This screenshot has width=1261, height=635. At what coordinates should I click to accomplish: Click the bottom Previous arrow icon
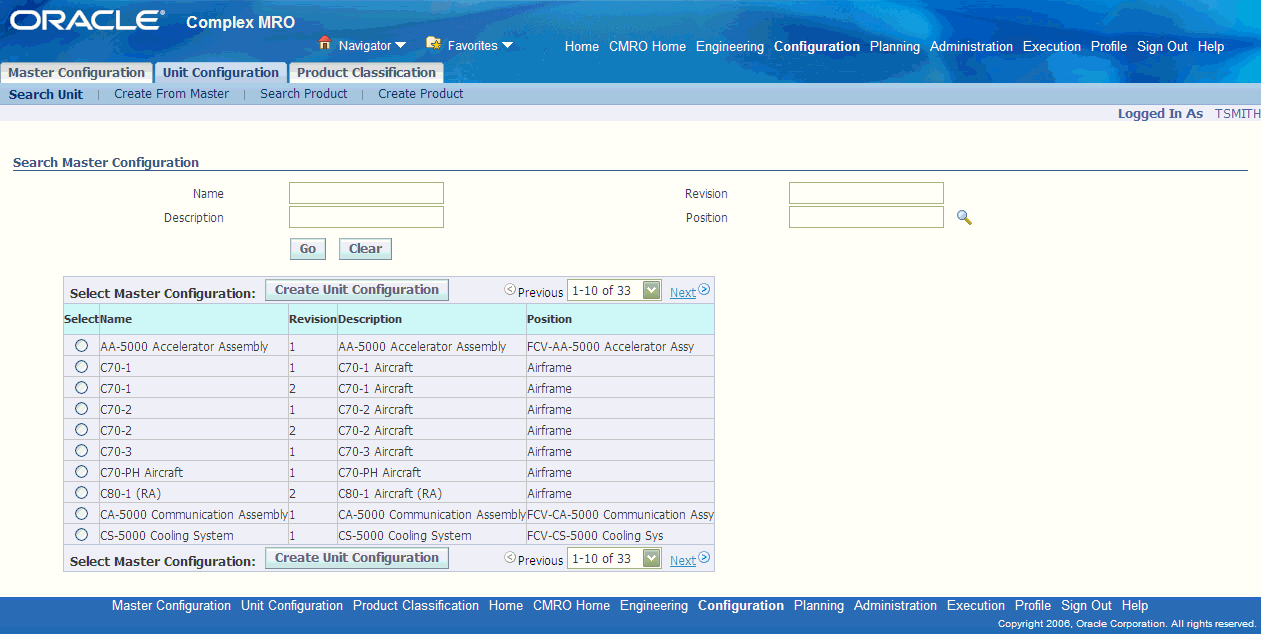click(x=510, y=558)
